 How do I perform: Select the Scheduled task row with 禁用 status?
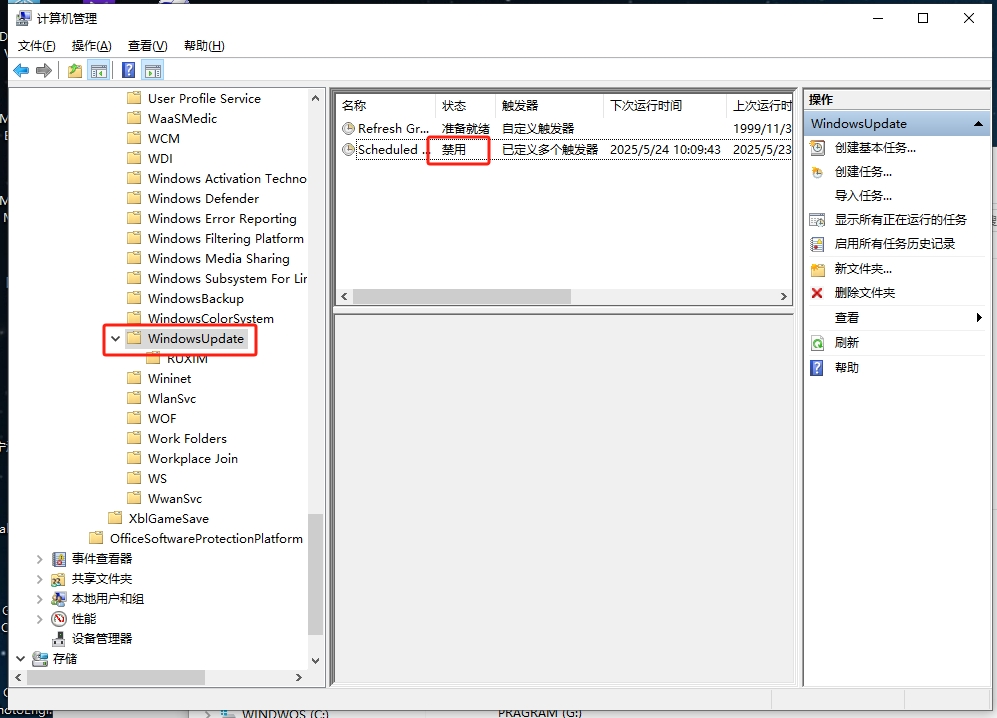388,150
